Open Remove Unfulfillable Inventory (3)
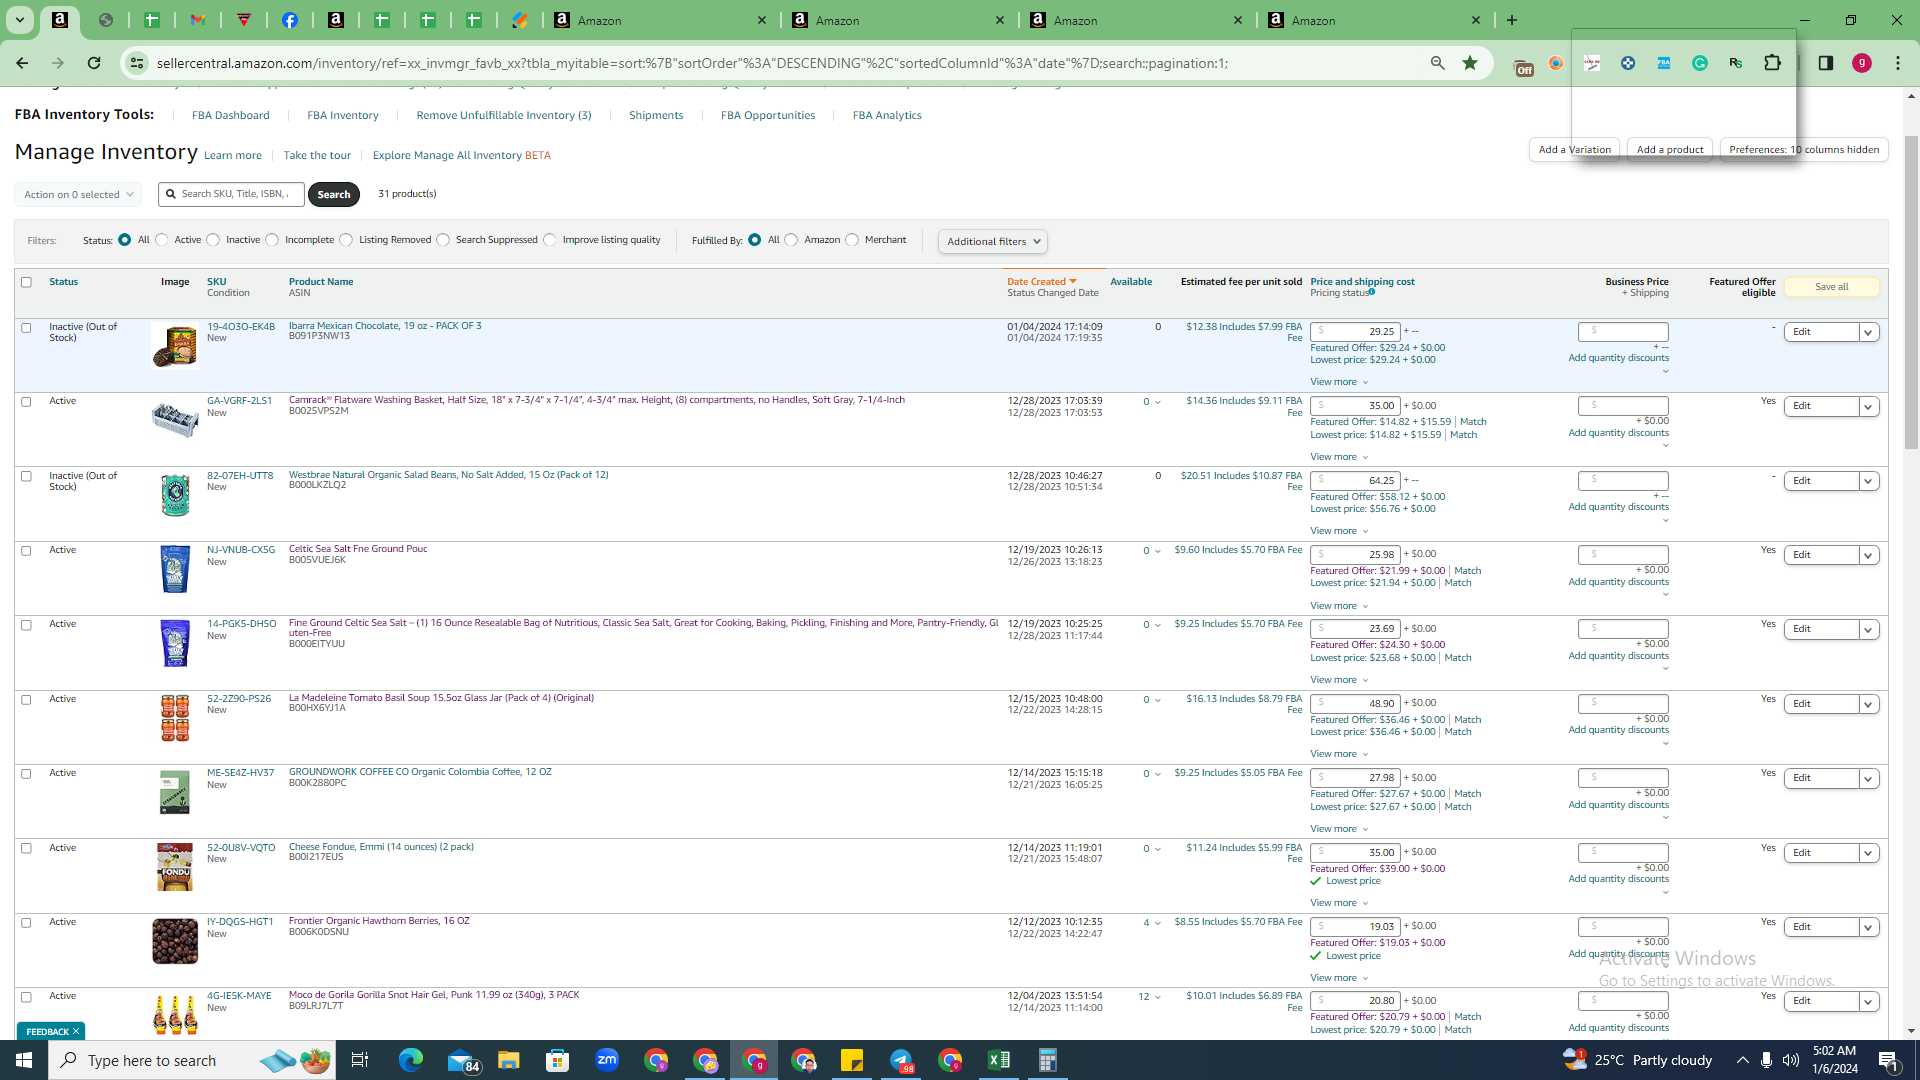This screenshot has width=1920, height=1080. (x=504, y=115)
